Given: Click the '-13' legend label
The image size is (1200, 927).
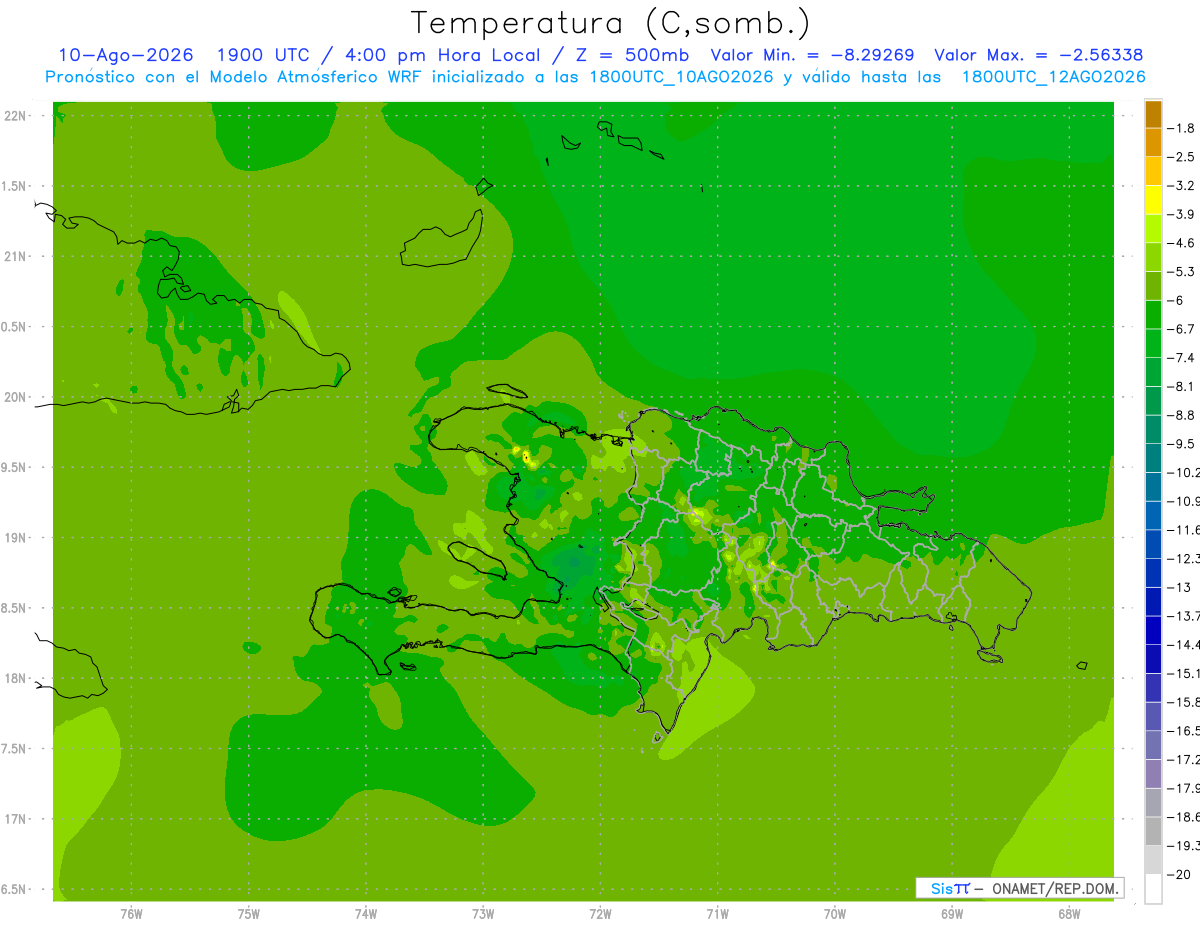Looking at the screenshot, I should pos(1178,587).
